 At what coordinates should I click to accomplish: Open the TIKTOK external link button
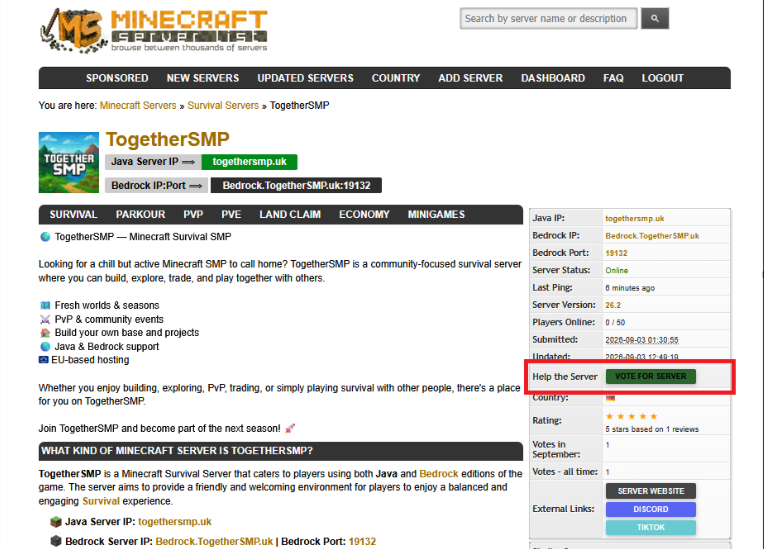coord(650,527)
